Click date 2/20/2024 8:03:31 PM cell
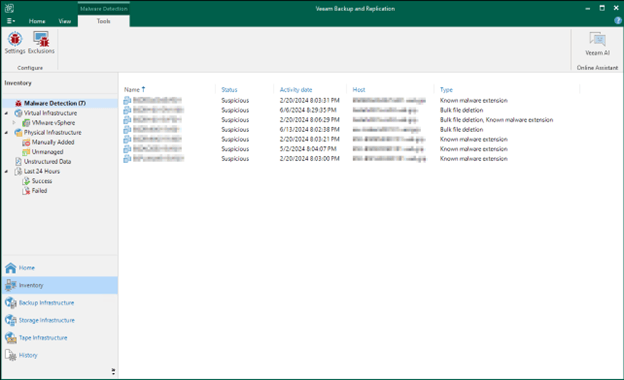Viewport: 624px width, 380px height. point(310,100)
